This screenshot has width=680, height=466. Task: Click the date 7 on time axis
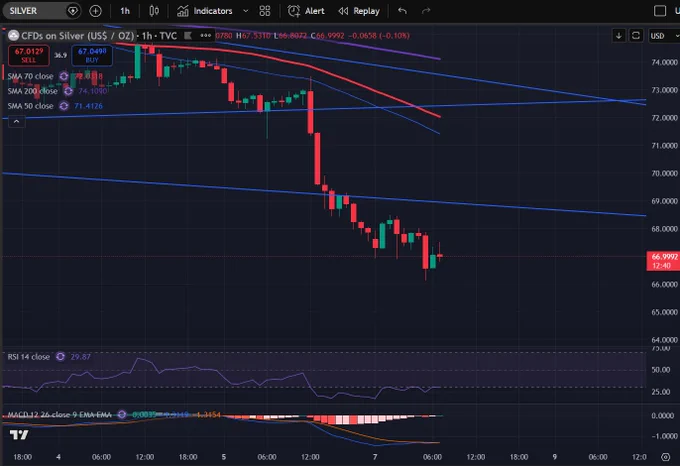(x=375, y=457)
